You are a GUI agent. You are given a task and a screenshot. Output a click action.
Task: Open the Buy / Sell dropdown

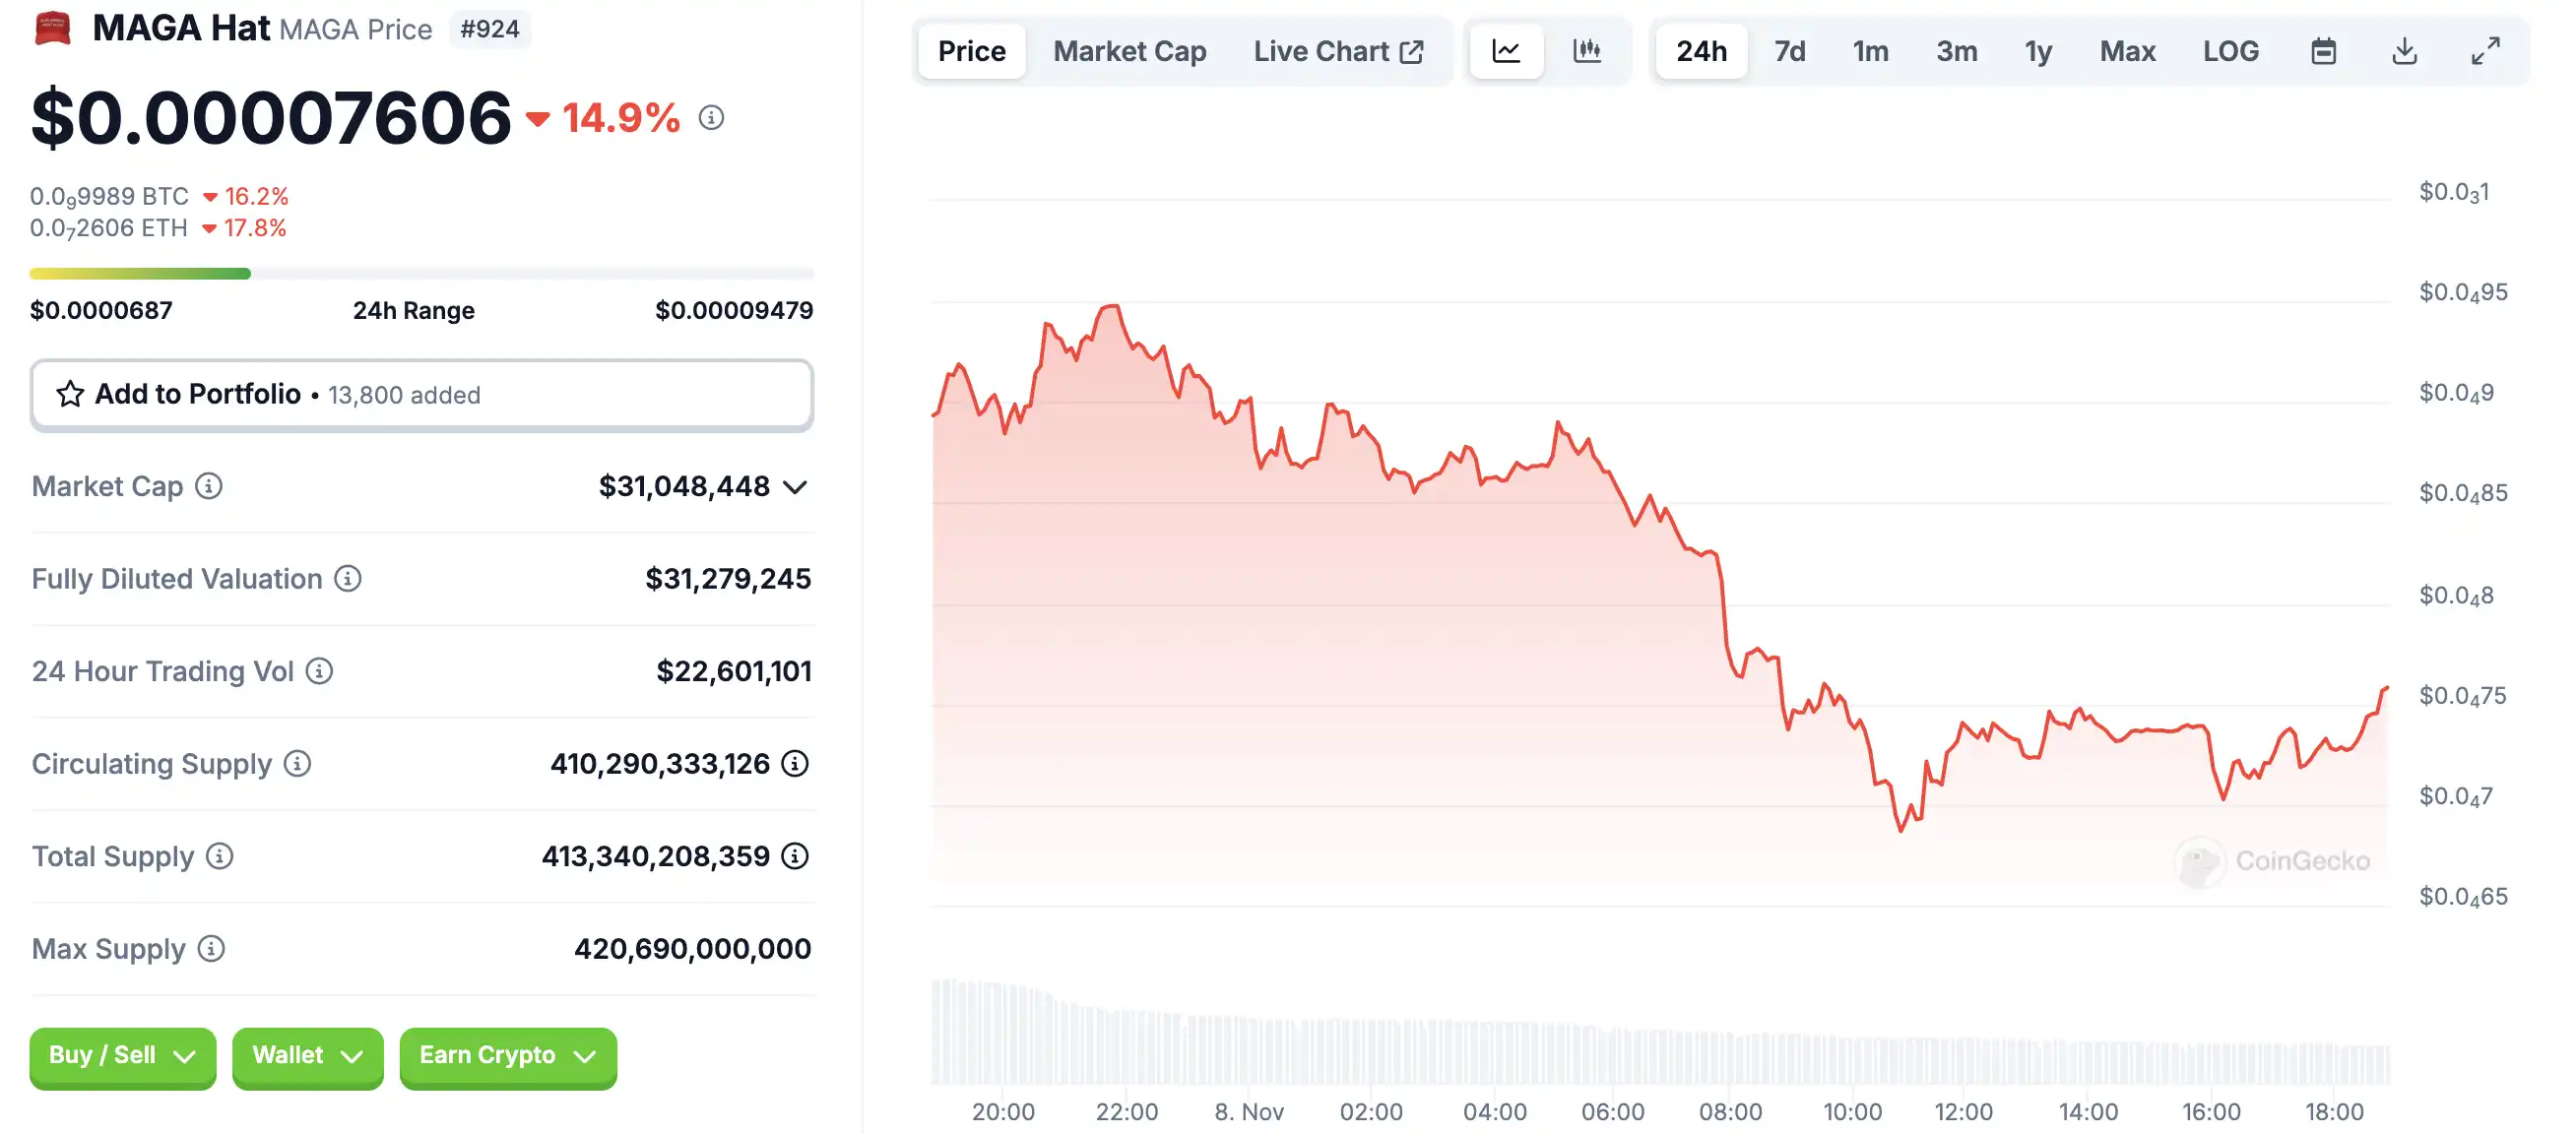(x=122, y=1056)
